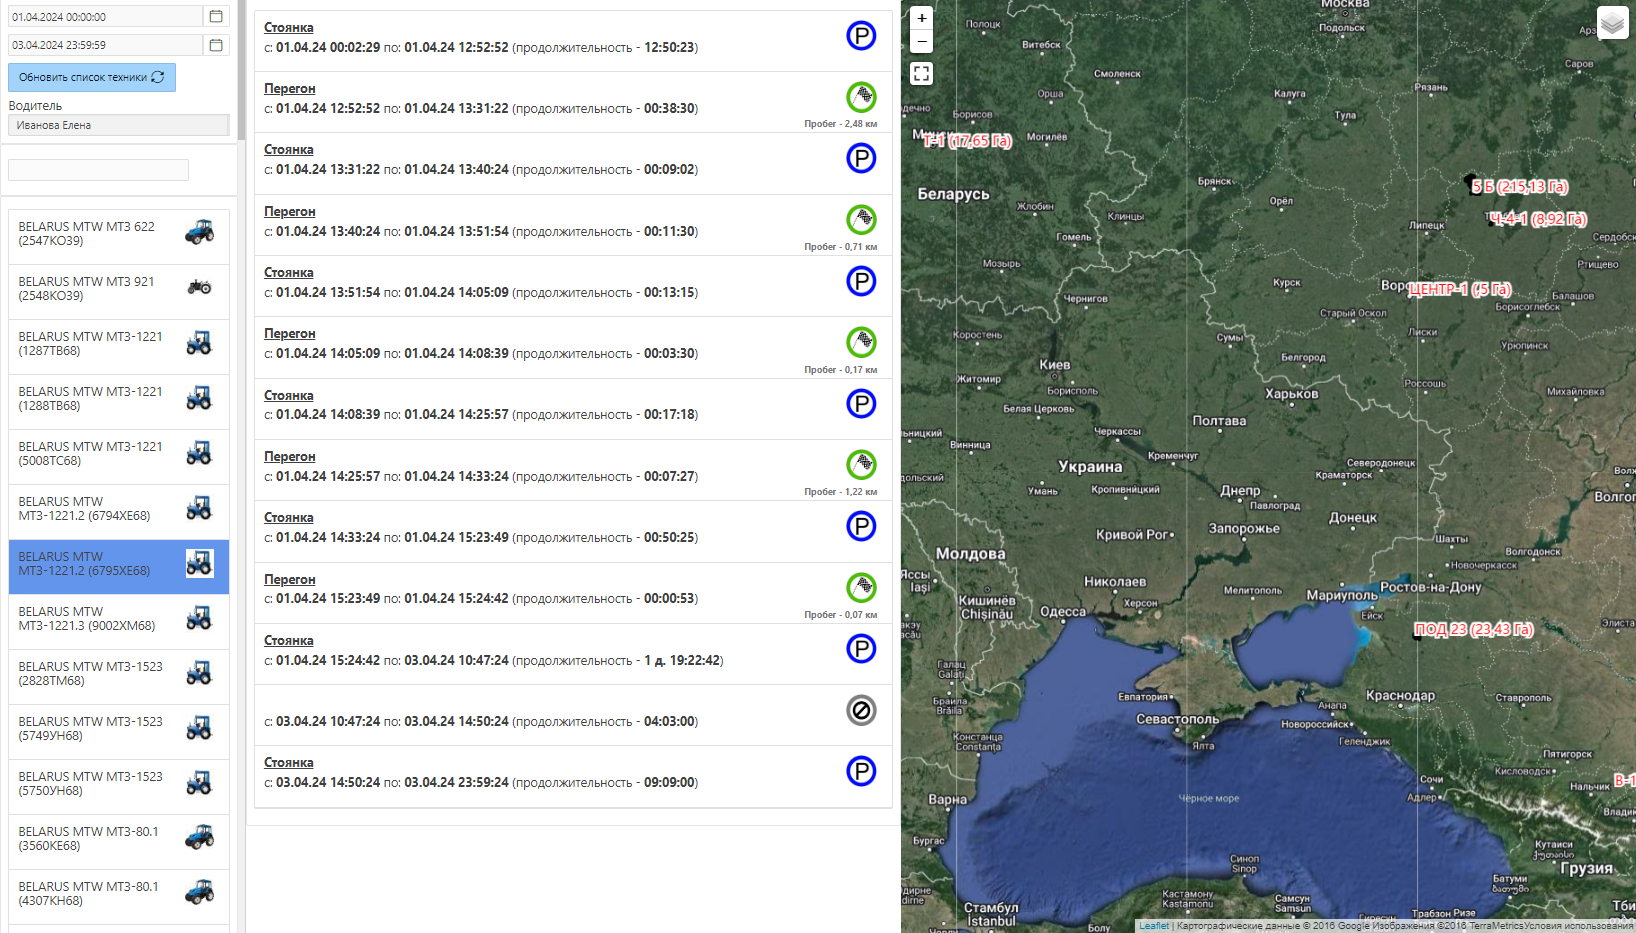Click the no-data icon for 03.04.24 10:47:24
The height and width of the screenshot is (933, 1636).
[x=861, y=710]
